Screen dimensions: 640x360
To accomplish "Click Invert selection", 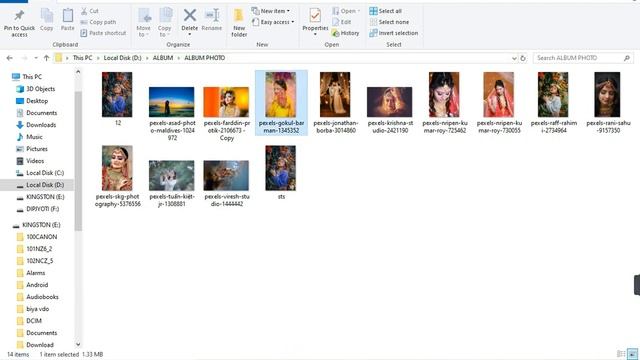I will coord(393,33).
